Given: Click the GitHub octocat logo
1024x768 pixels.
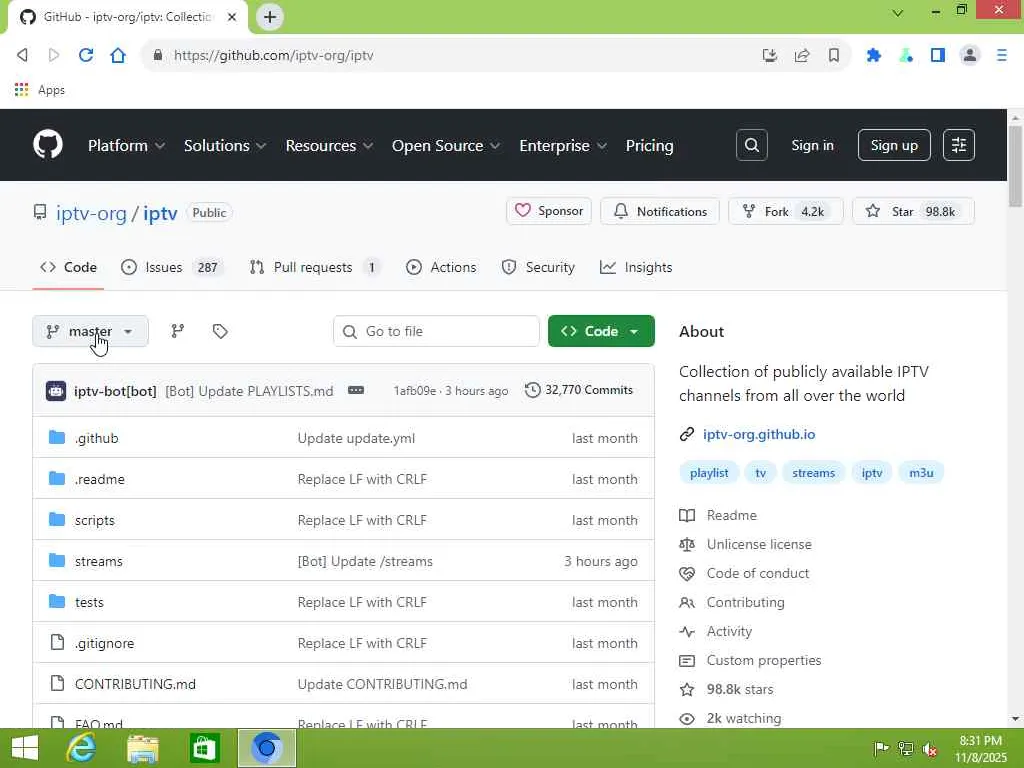Looking at the screenshot, I should [x=48, y=144].
